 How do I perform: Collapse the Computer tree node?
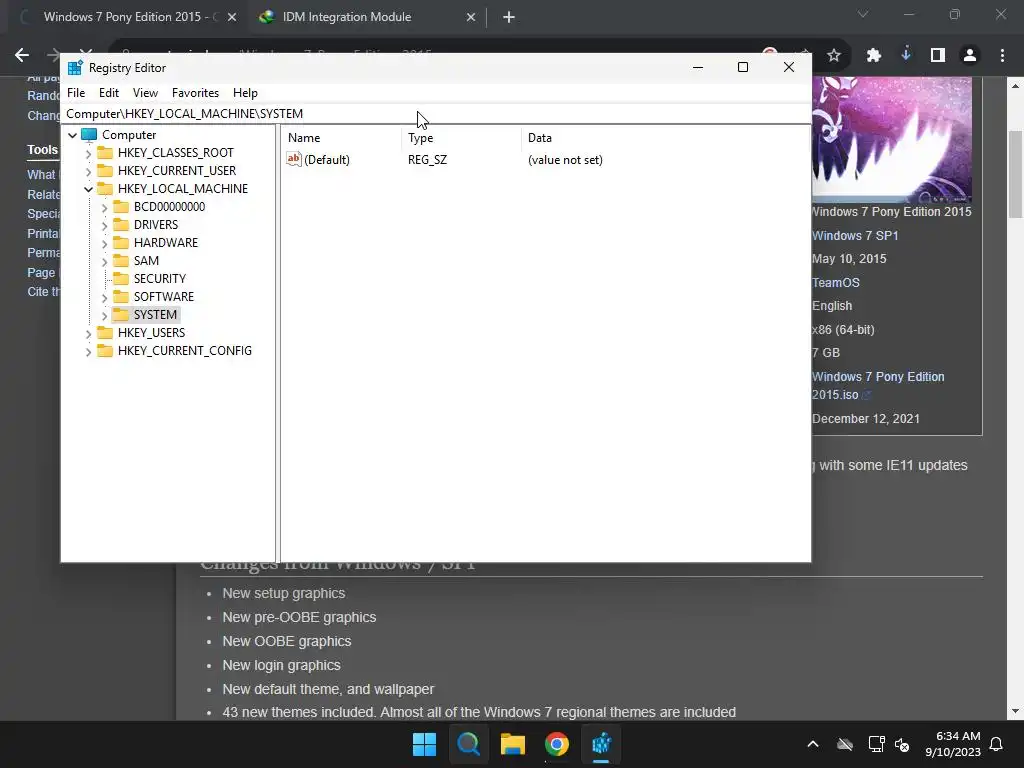[72, 135]
